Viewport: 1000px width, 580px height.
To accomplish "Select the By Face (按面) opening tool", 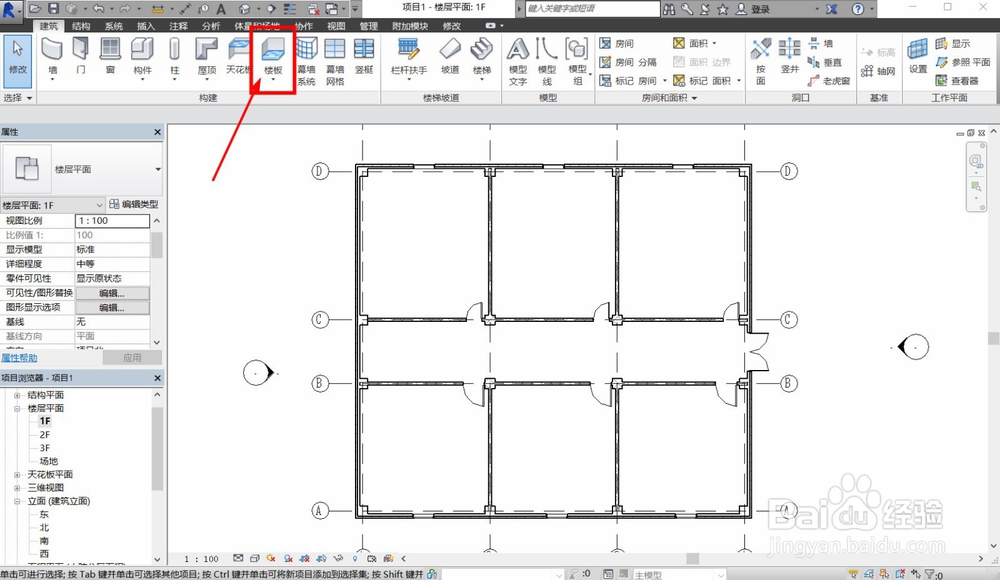I will tap(761, 61).
